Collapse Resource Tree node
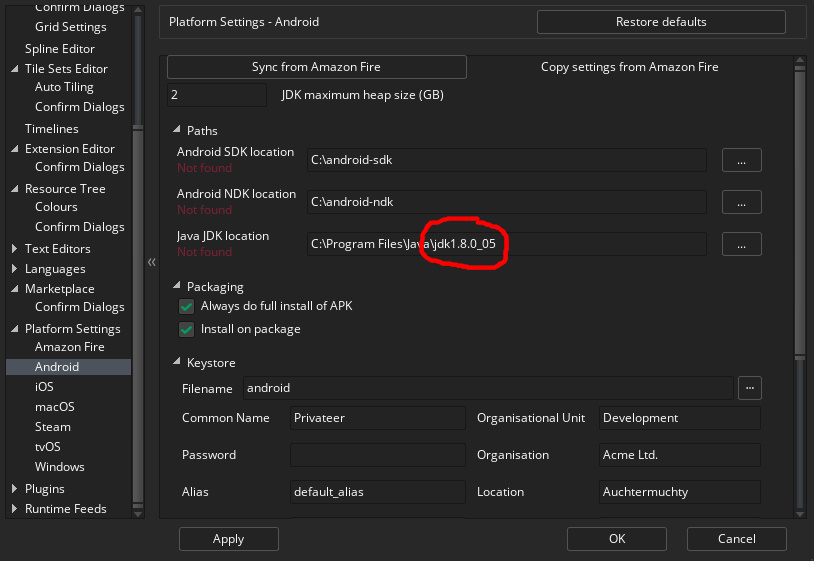814x561 pixels. (x=15, y=189)
